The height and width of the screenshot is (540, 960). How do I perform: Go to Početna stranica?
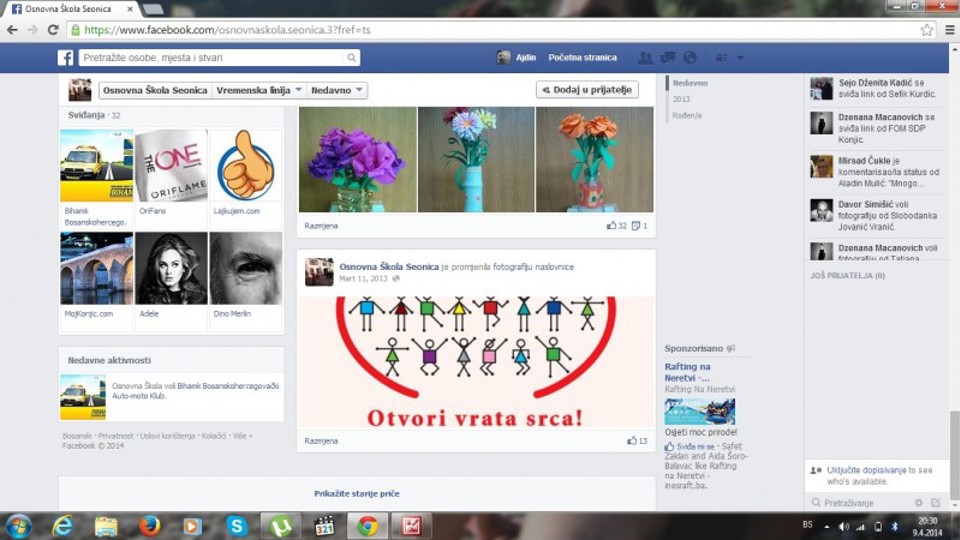(582, 58)
